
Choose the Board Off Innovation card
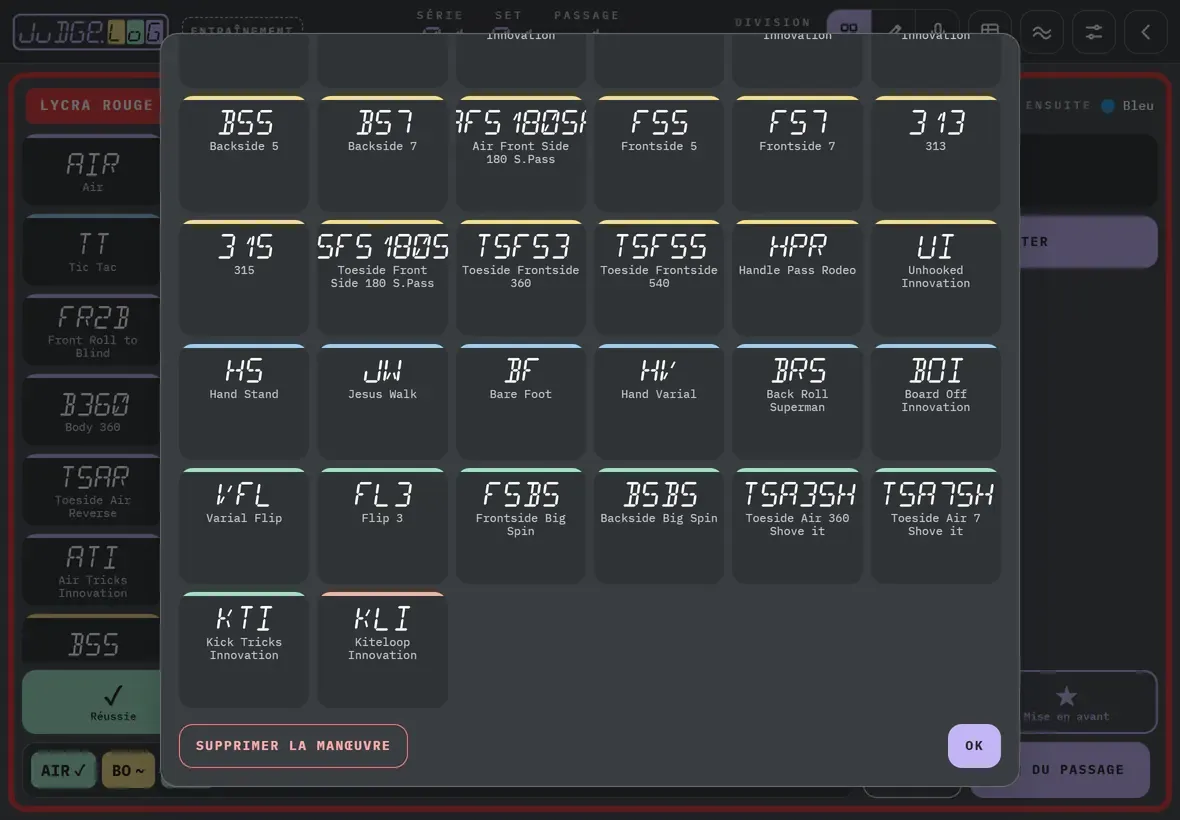pyautogui.click(x=935, y=402)
